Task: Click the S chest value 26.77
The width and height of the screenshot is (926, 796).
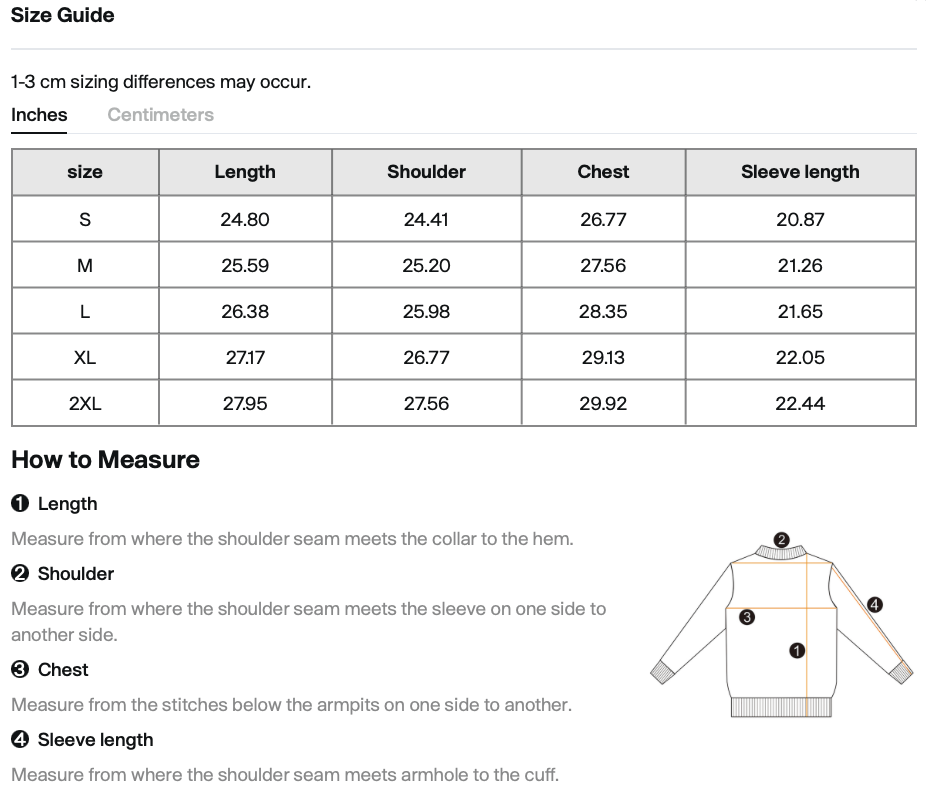Action: pos(603,219)
